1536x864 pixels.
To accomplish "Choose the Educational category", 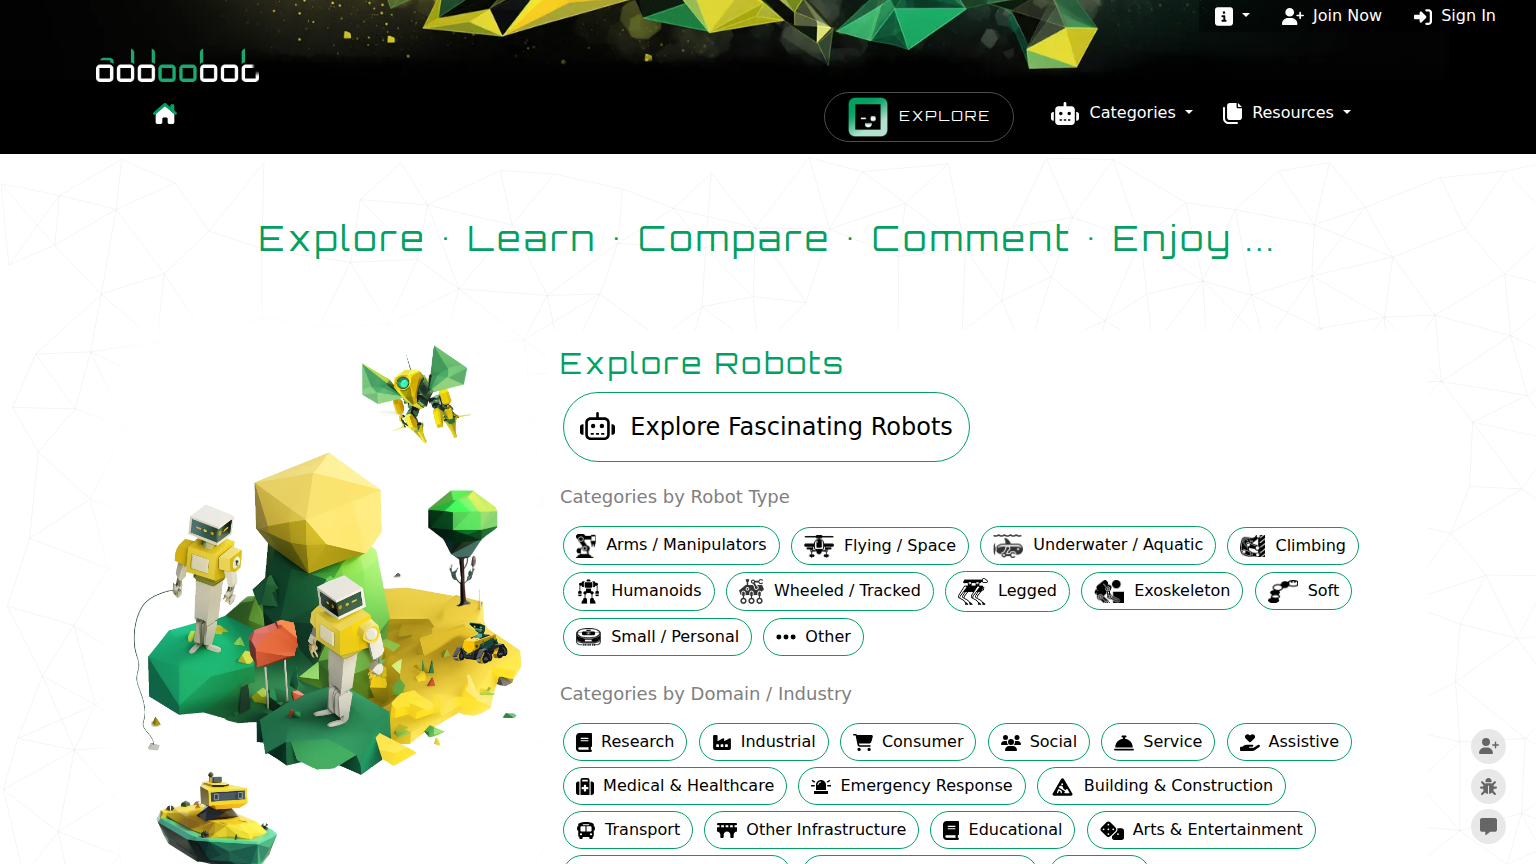I will (x=1002, y=830).
